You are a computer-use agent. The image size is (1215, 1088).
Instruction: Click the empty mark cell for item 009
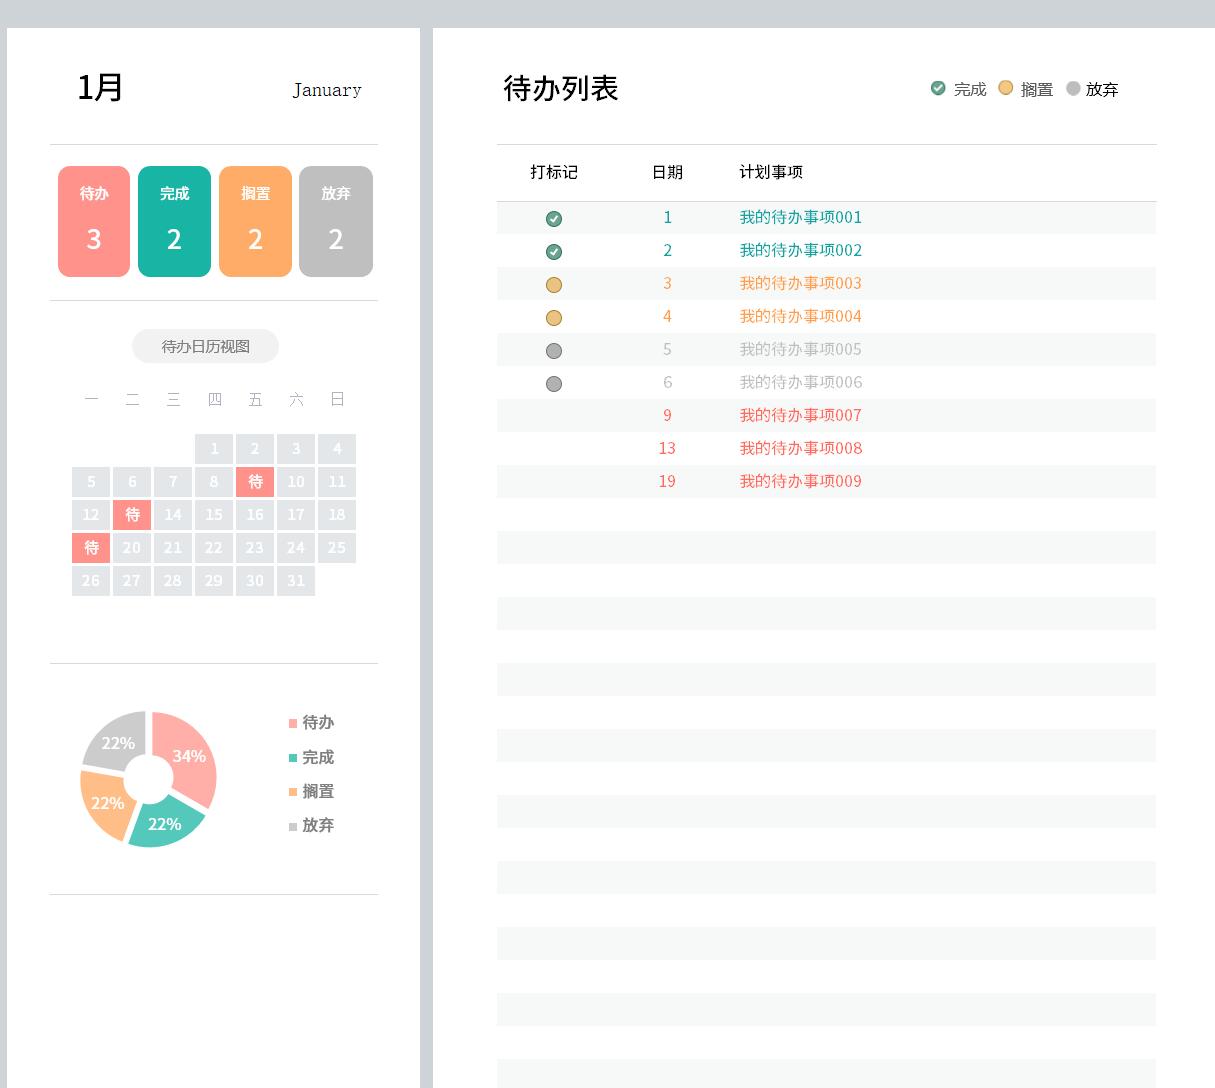(554, 481)
